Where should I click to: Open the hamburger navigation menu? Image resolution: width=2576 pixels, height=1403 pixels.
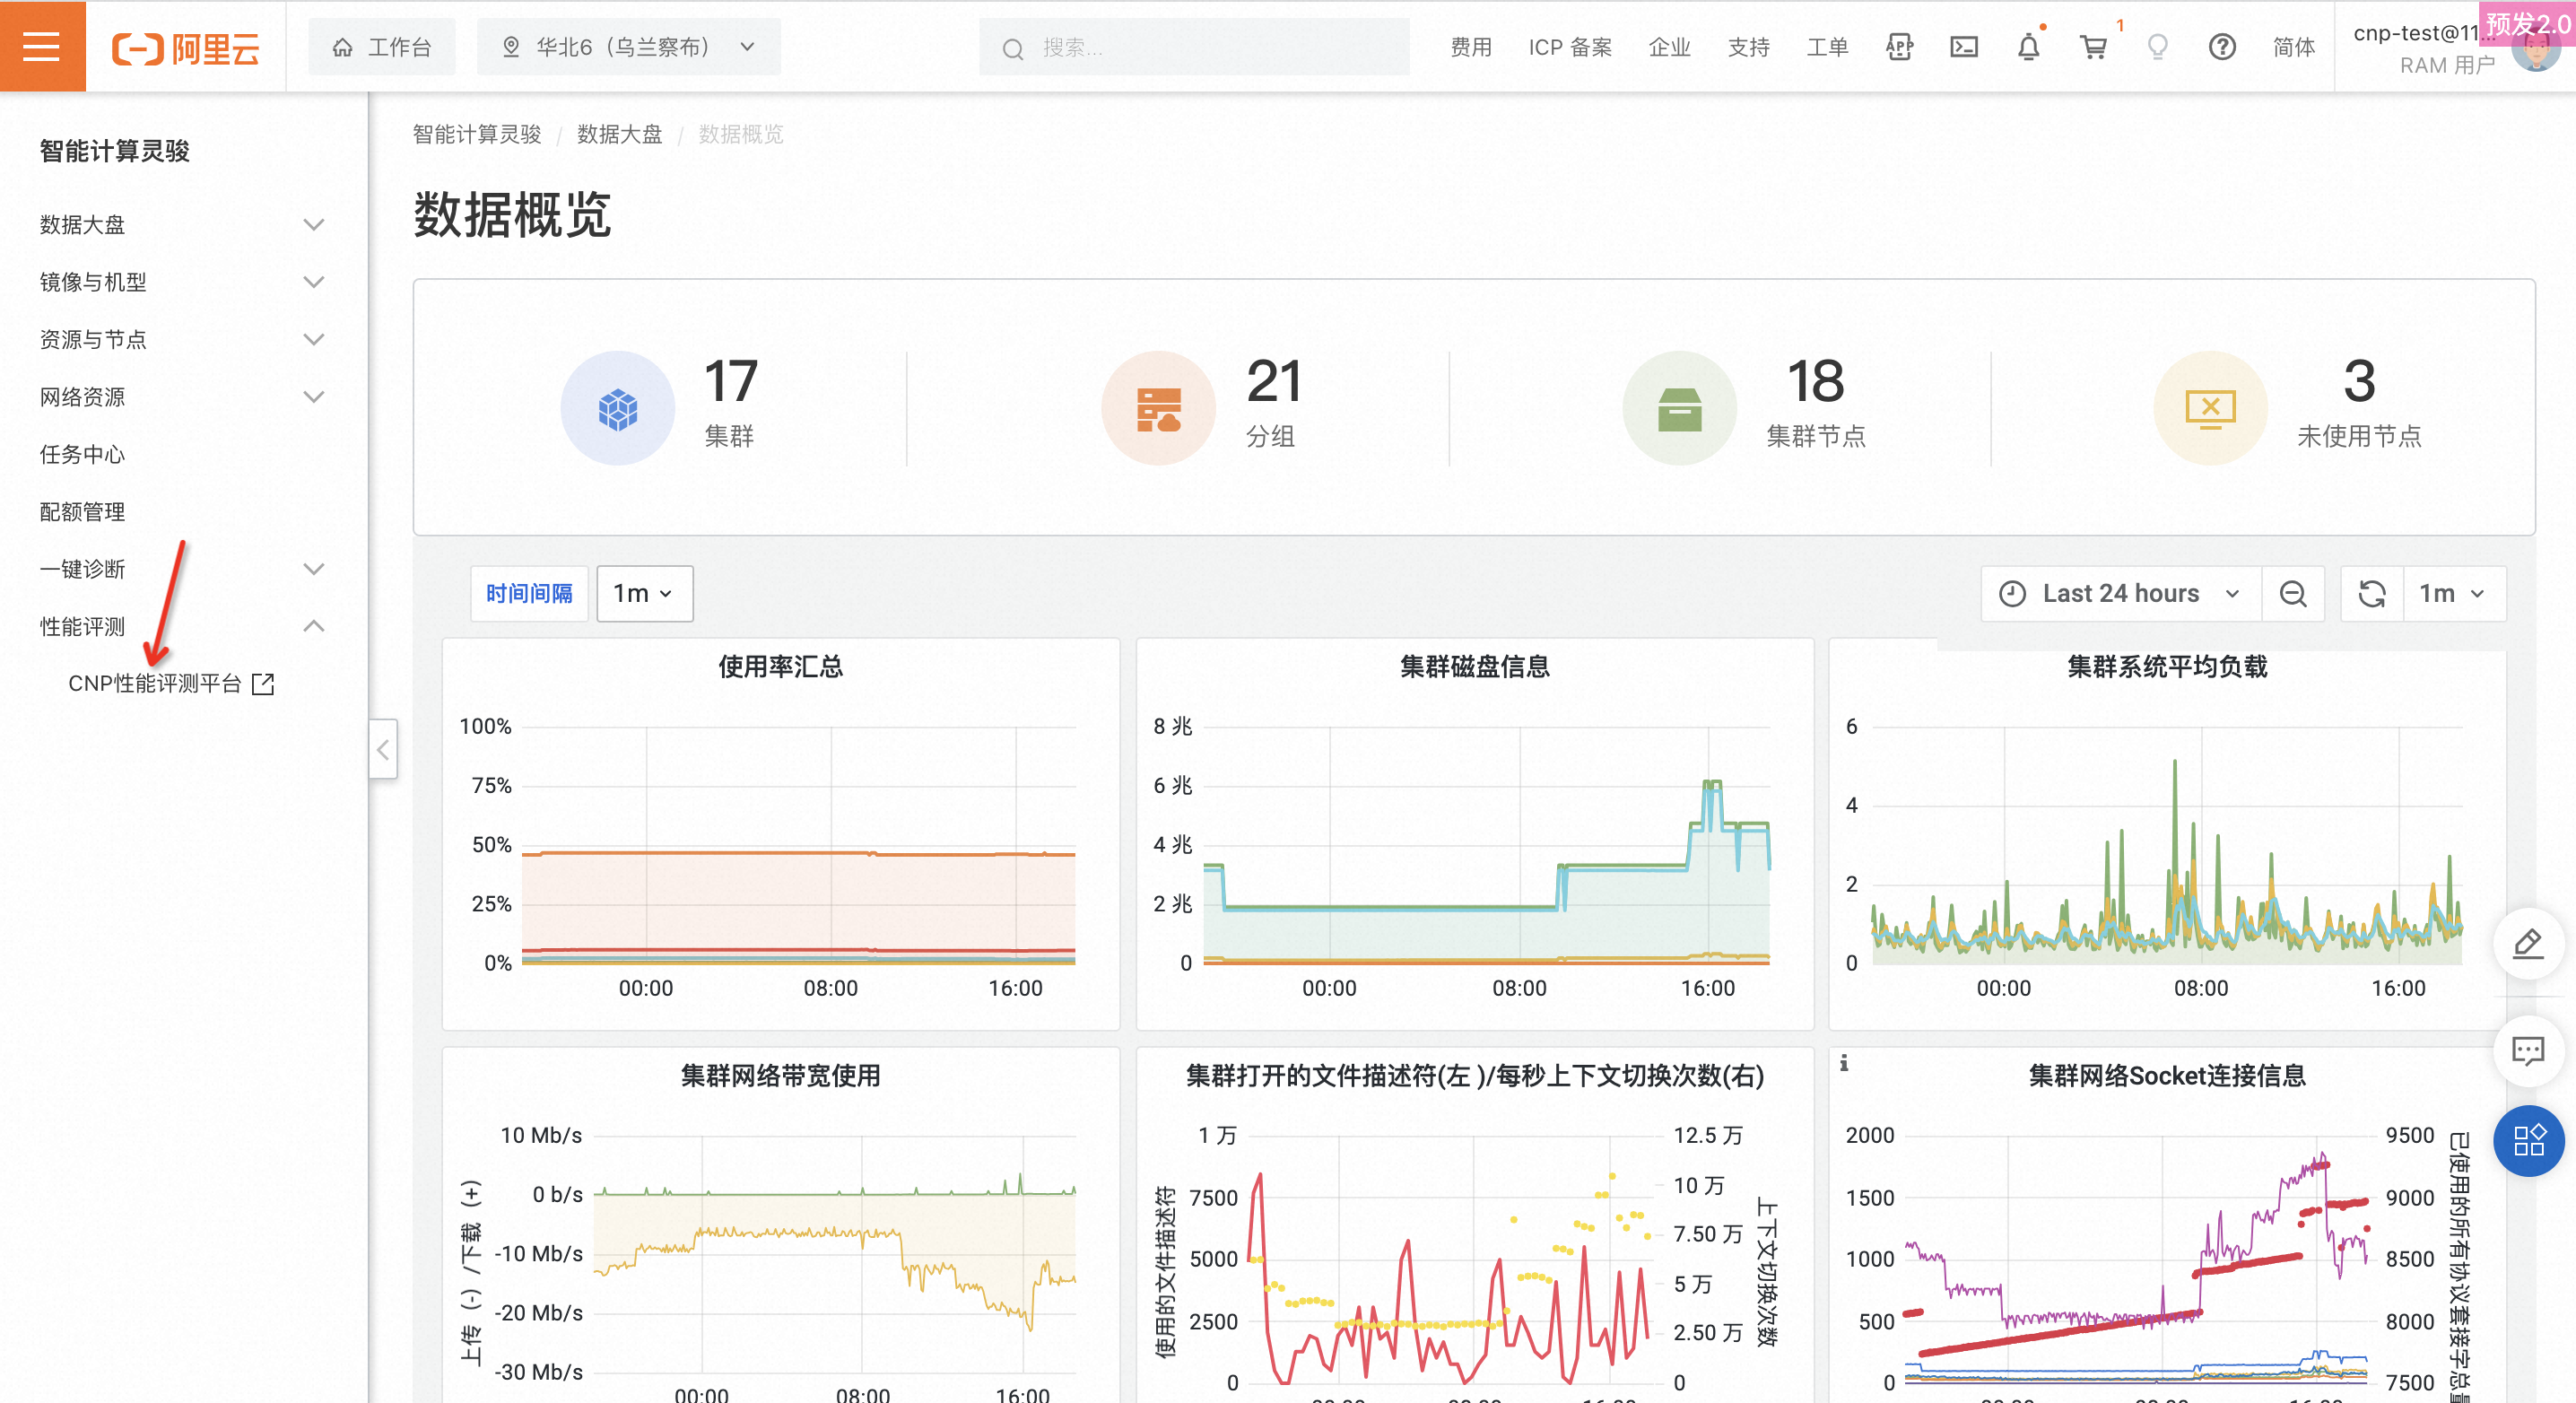click(42, 46)
